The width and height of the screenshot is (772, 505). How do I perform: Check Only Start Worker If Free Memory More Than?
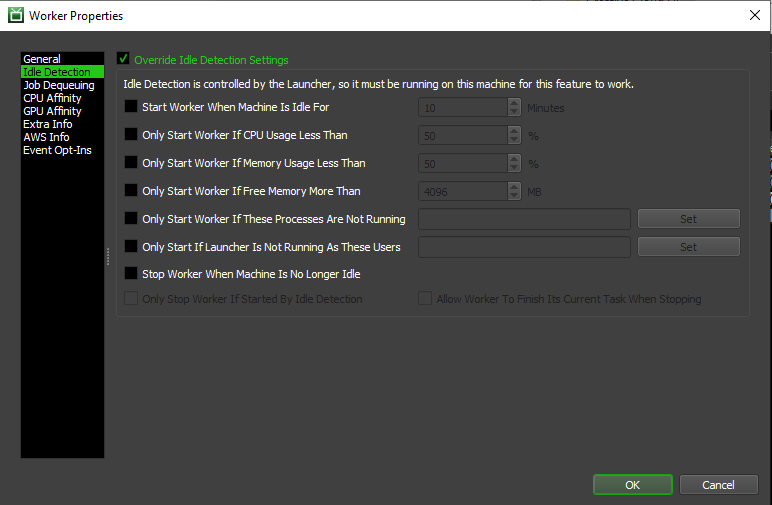pos(131,191)
